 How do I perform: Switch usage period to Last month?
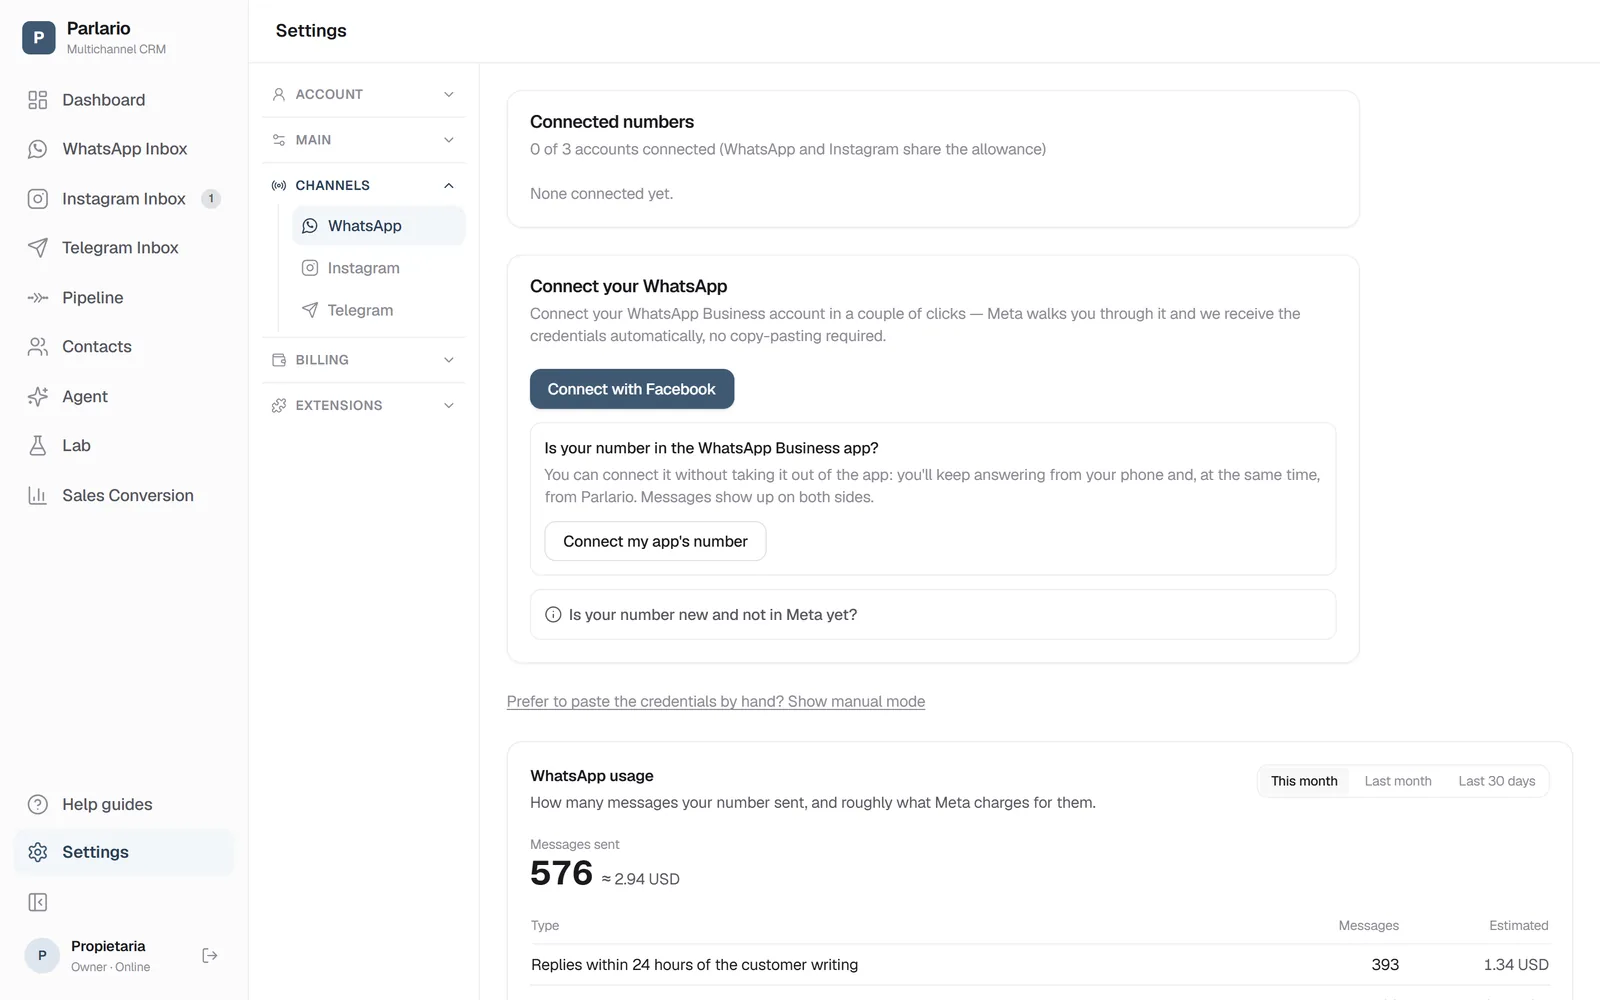[1398, 781]
